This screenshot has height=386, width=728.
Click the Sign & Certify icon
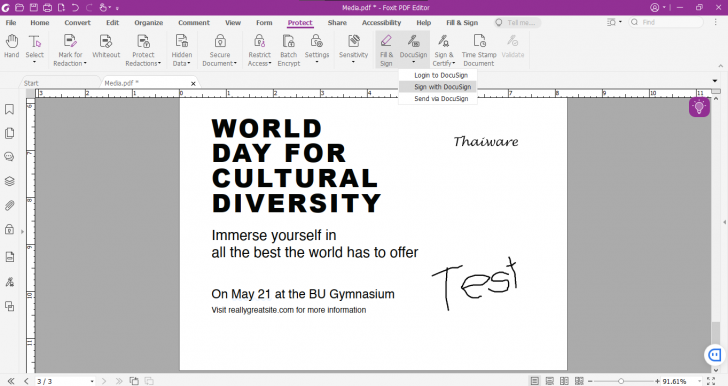click(444, 42)
